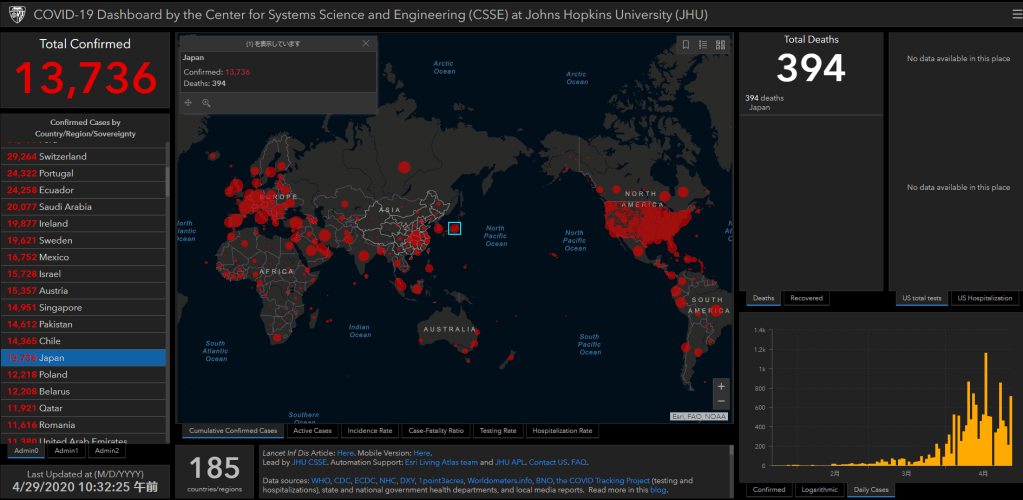
Task: Switch to the Admin1 tab
Action: coord(66,451)
